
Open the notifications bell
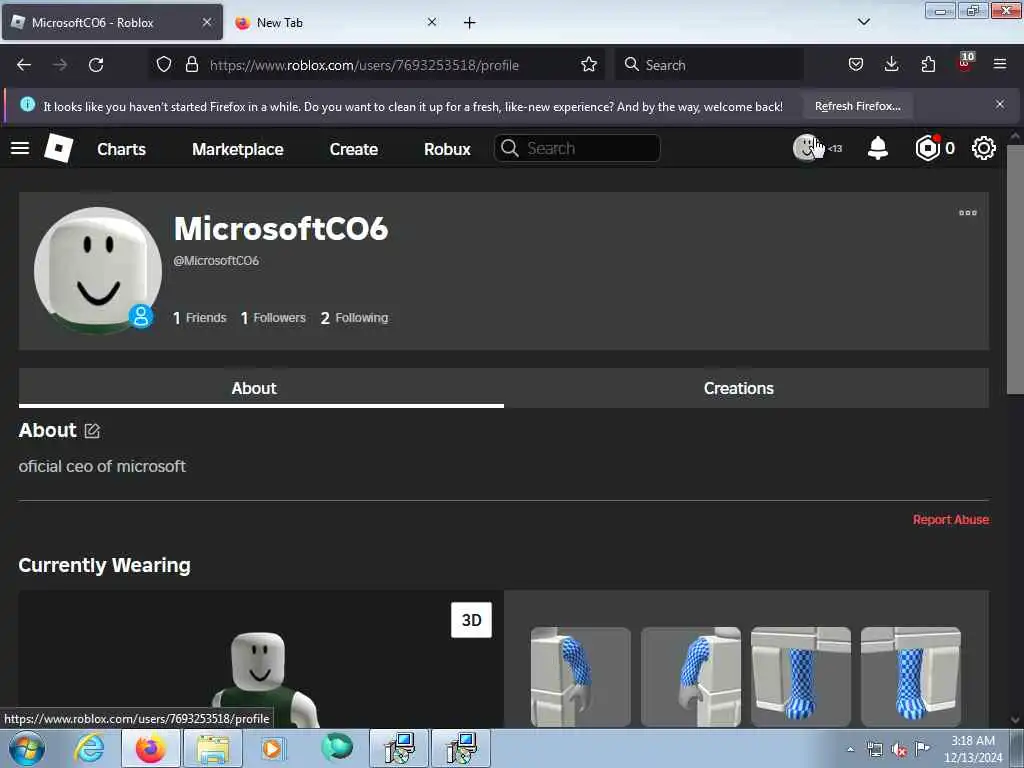(878, 148)
